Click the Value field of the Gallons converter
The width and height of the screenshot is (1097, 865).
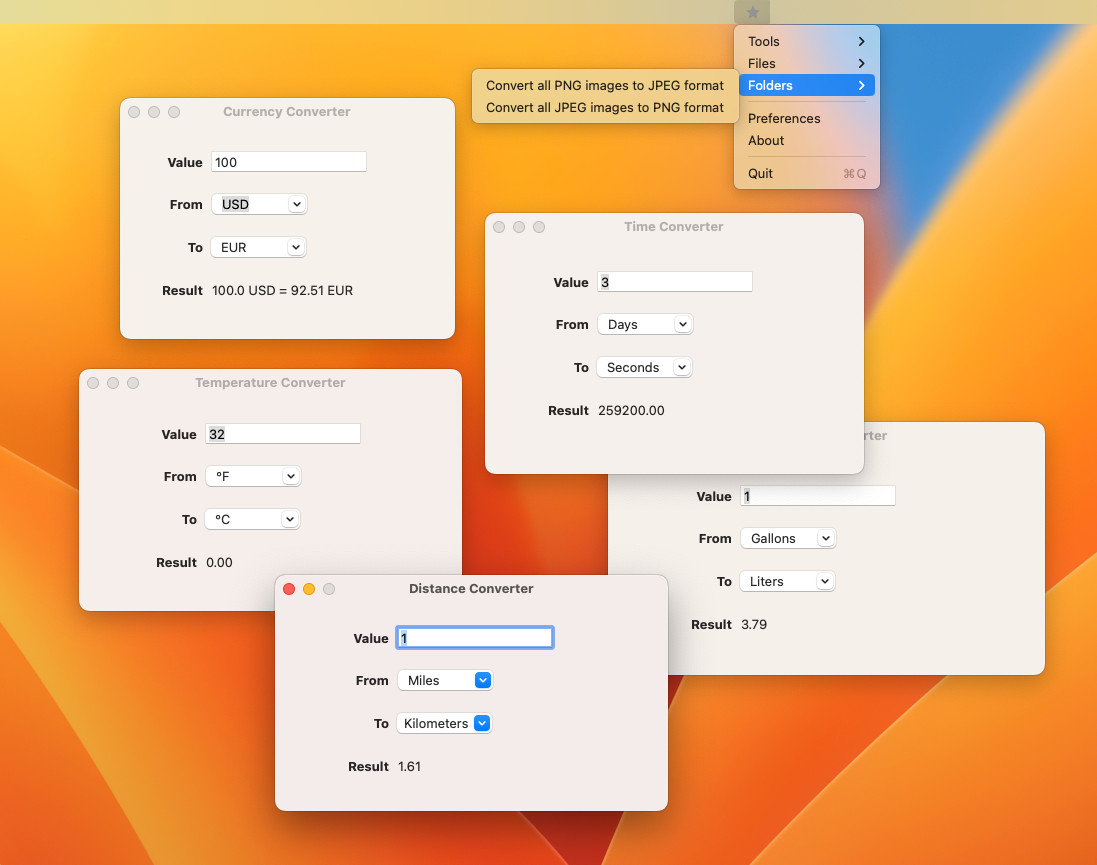(x=818, y=496)
